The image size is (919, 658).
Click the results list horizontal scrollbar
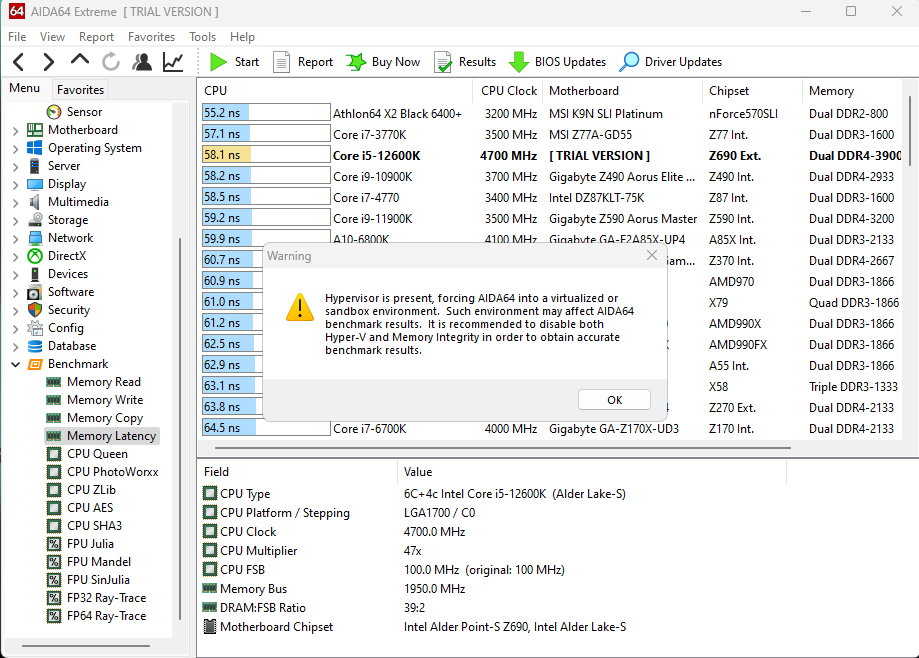point(502,448)
